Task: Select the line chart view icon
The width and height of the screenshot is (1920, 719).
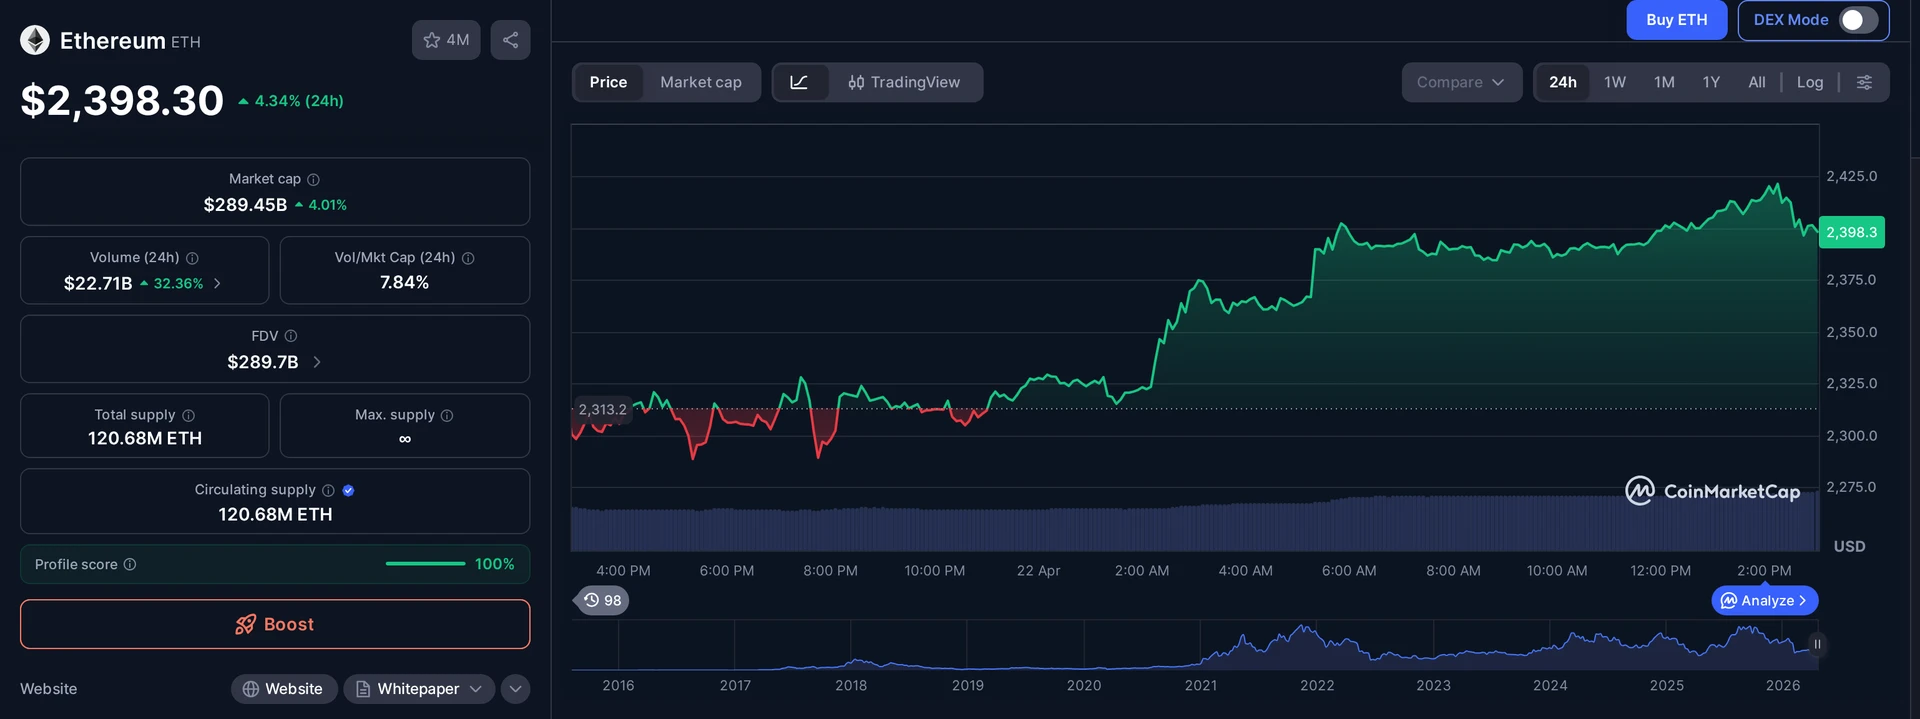Action: pyautogui.click(x=799, y=82)
